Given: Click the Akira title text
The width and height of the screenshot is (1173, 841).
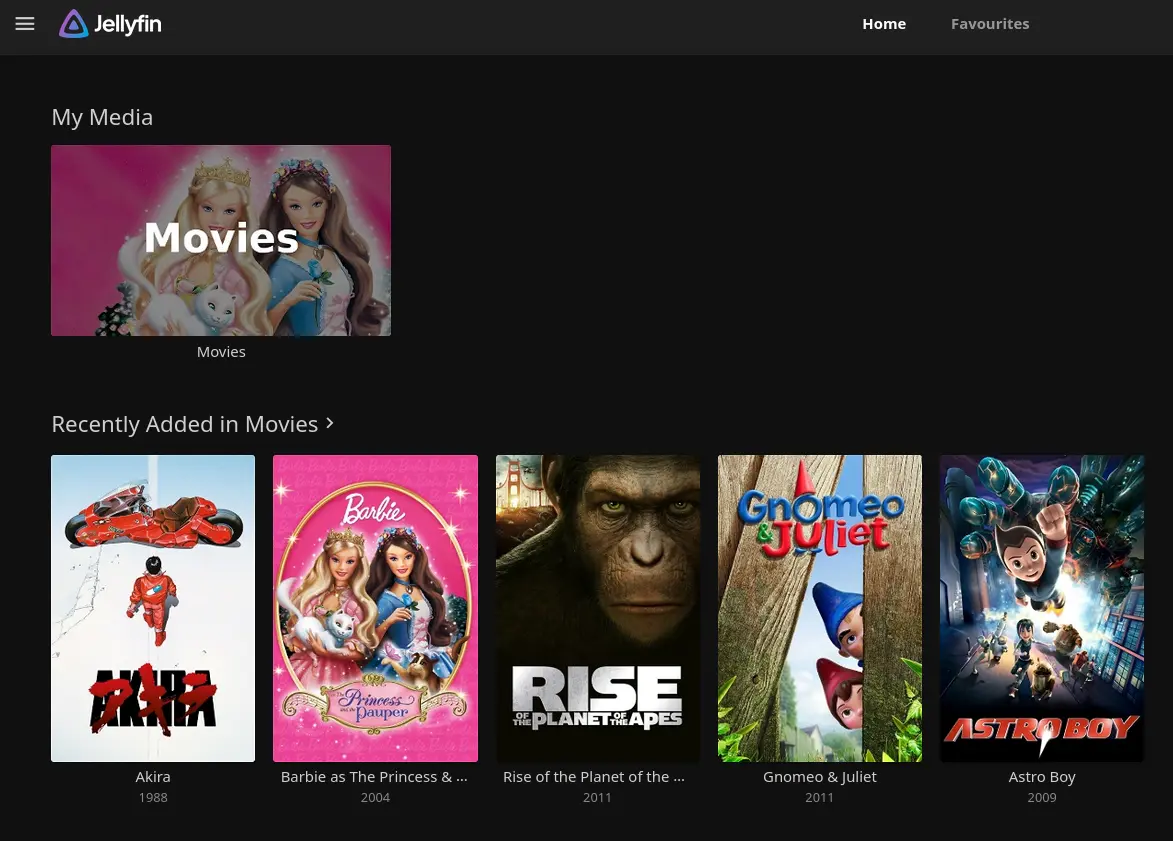Looking at the screenshot, I should coord(153,777).
